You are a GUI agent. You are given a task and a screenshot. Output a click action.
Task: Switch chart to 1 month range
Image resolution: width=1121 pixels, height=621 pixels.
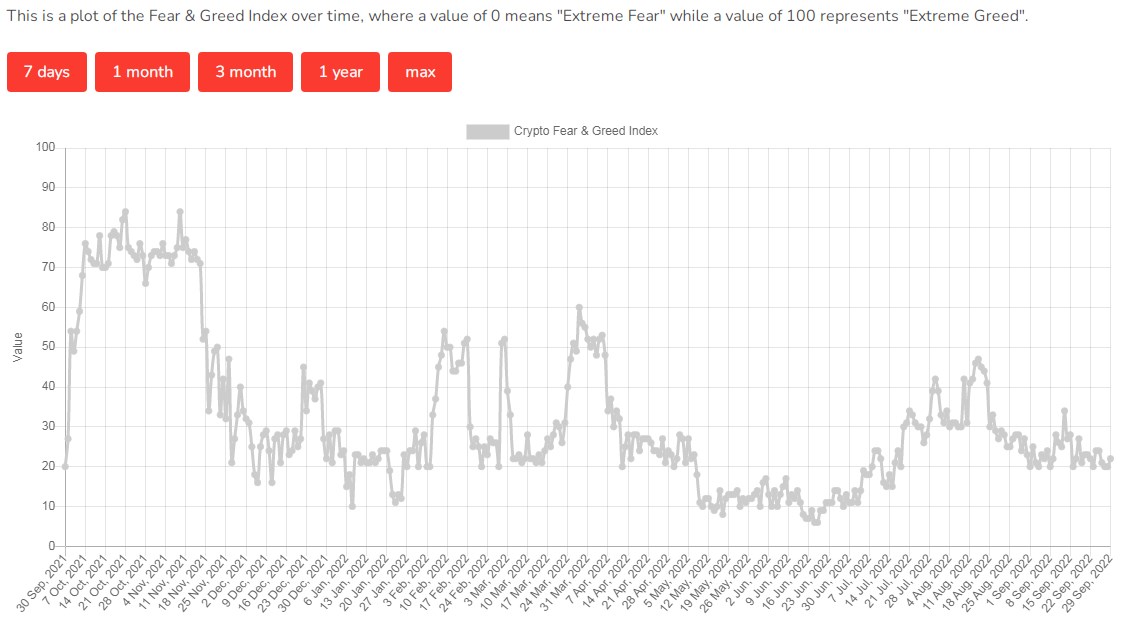[x=142, y=72]
